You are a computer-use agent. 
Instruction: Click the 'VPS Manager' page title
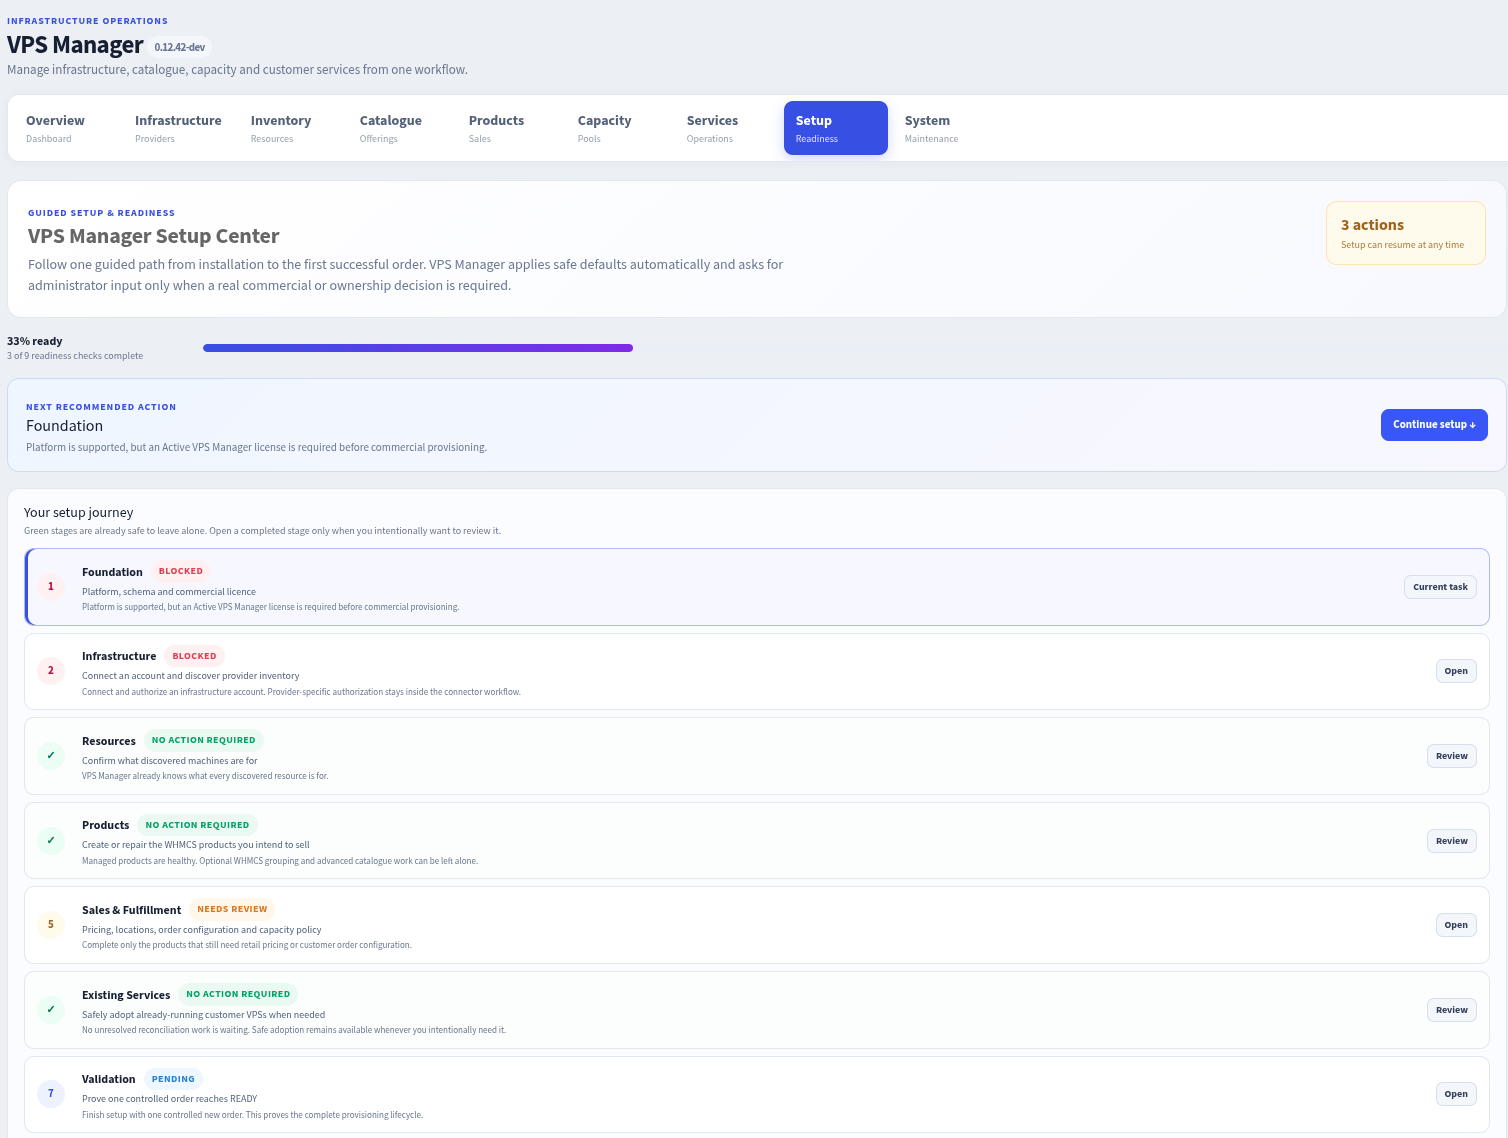point(75,45)
